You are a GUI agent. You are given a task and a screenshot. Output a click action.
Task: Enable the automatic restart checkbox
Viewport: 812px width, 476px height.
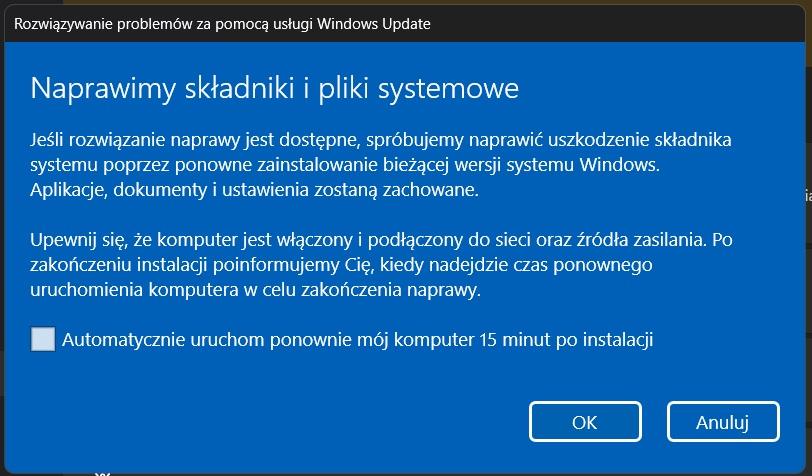pyautogui.click(x=43, y=340)
